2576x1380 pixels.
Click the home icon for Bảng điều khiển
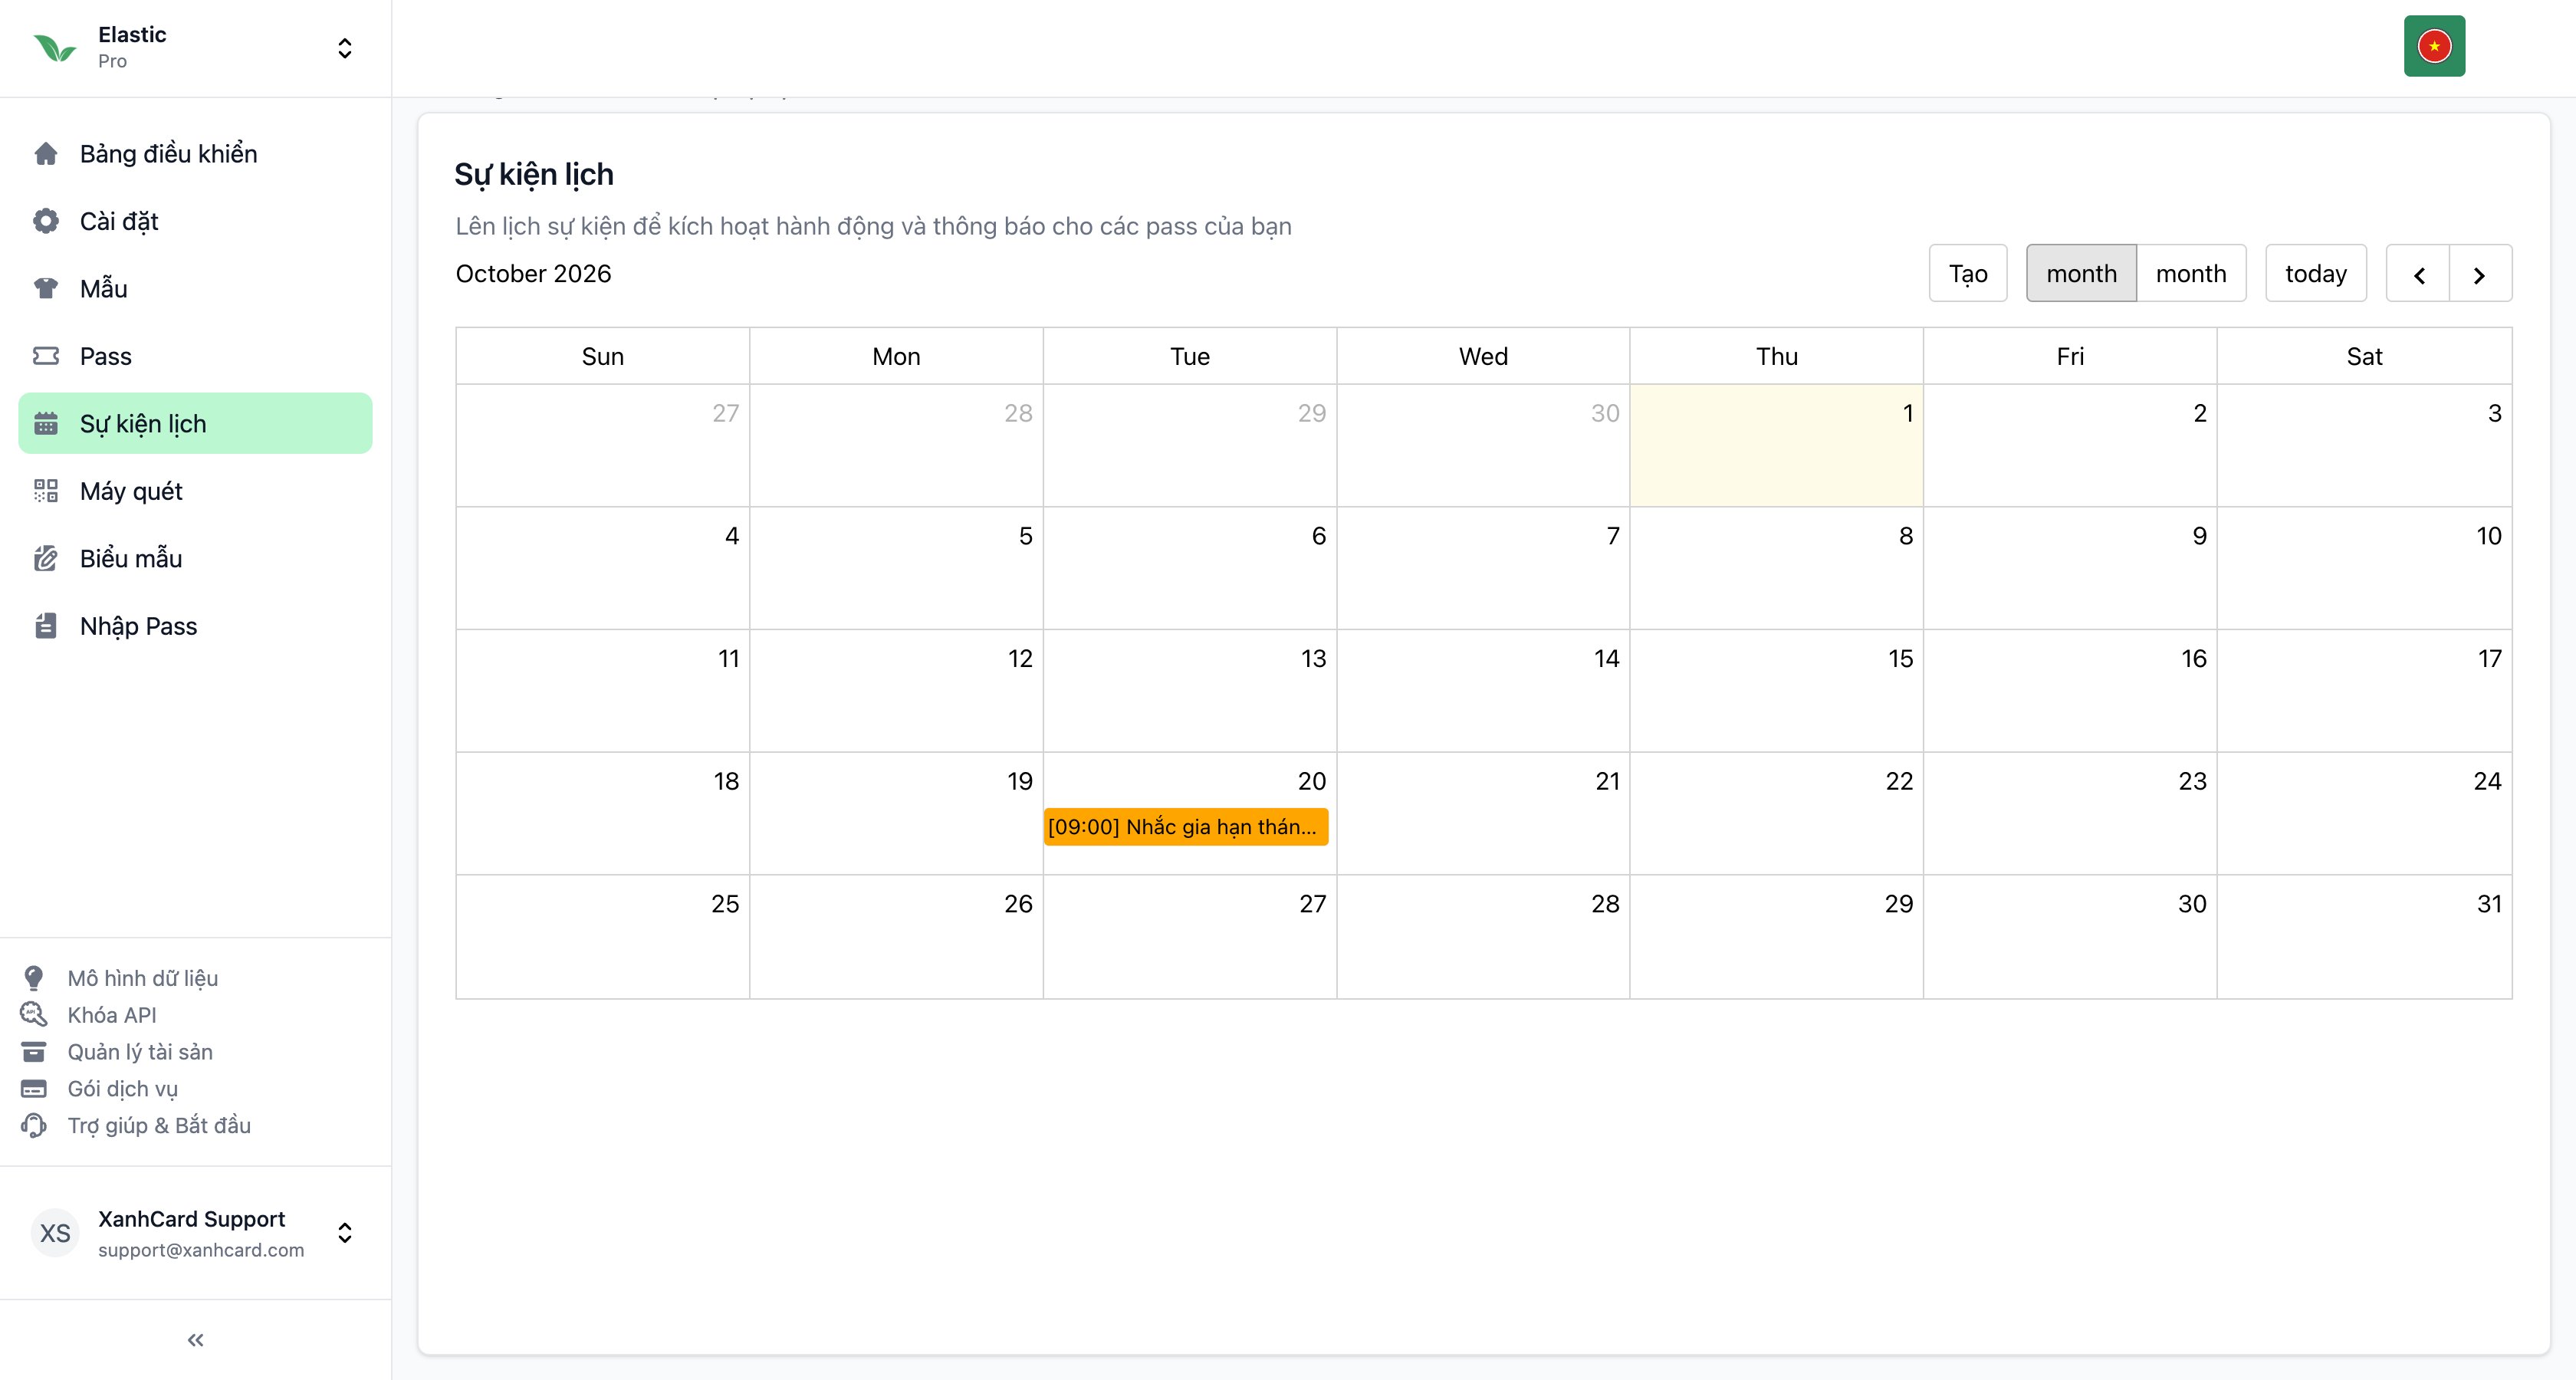tap(46, 154)
